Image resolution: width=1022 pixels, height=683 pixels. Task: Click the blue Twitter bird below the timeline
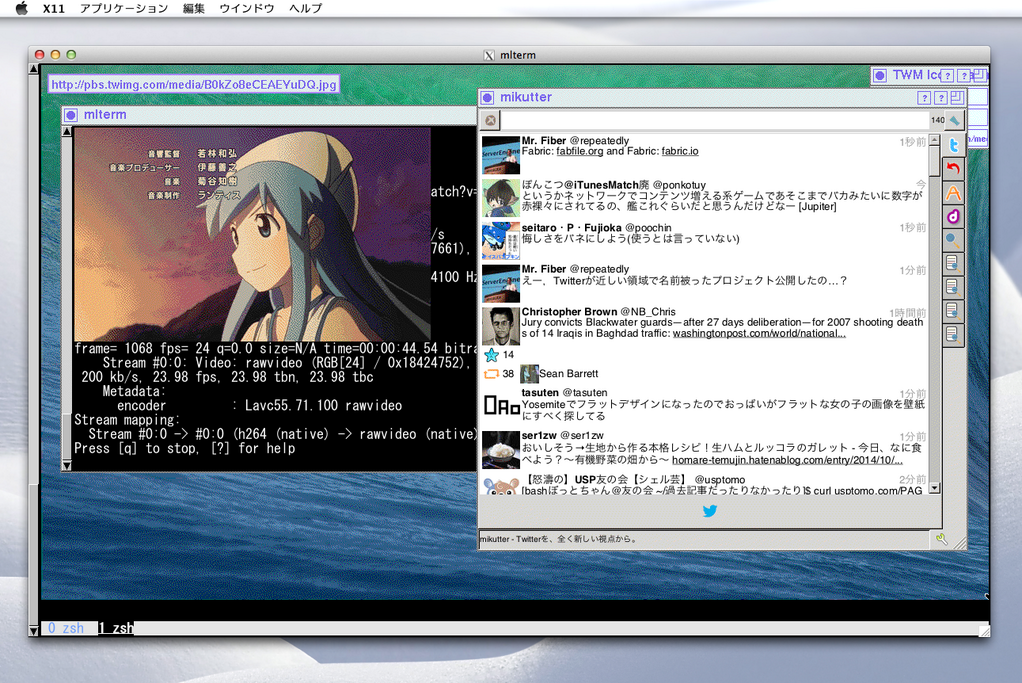pyautogui.click(x=710, y=511)
